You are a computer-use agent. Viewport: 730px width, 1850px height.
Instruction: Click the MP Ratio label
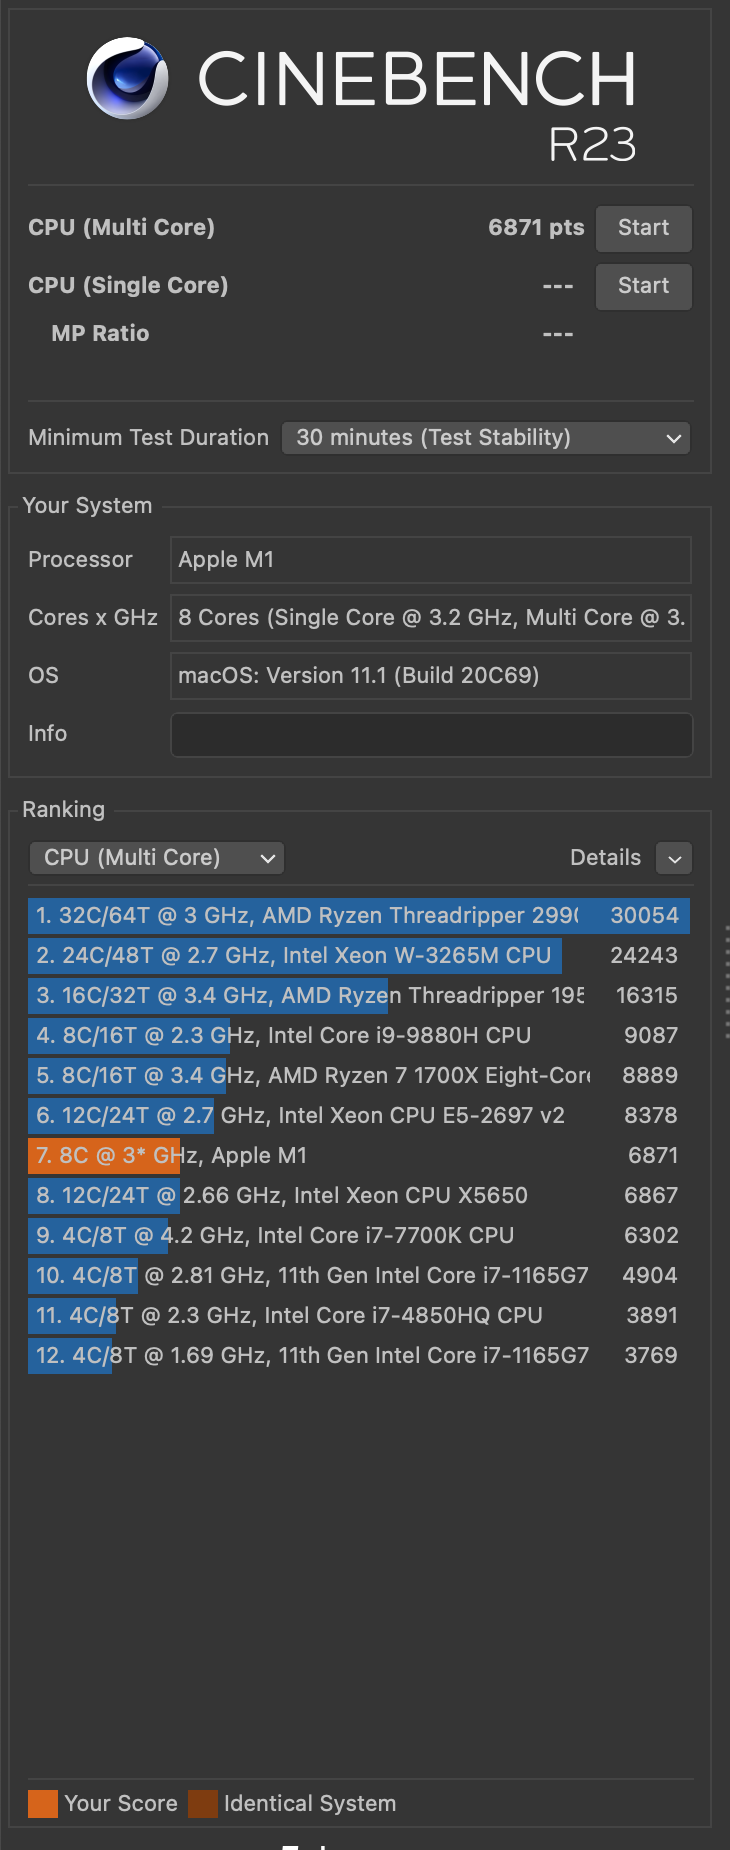click(x=100, y=334)
